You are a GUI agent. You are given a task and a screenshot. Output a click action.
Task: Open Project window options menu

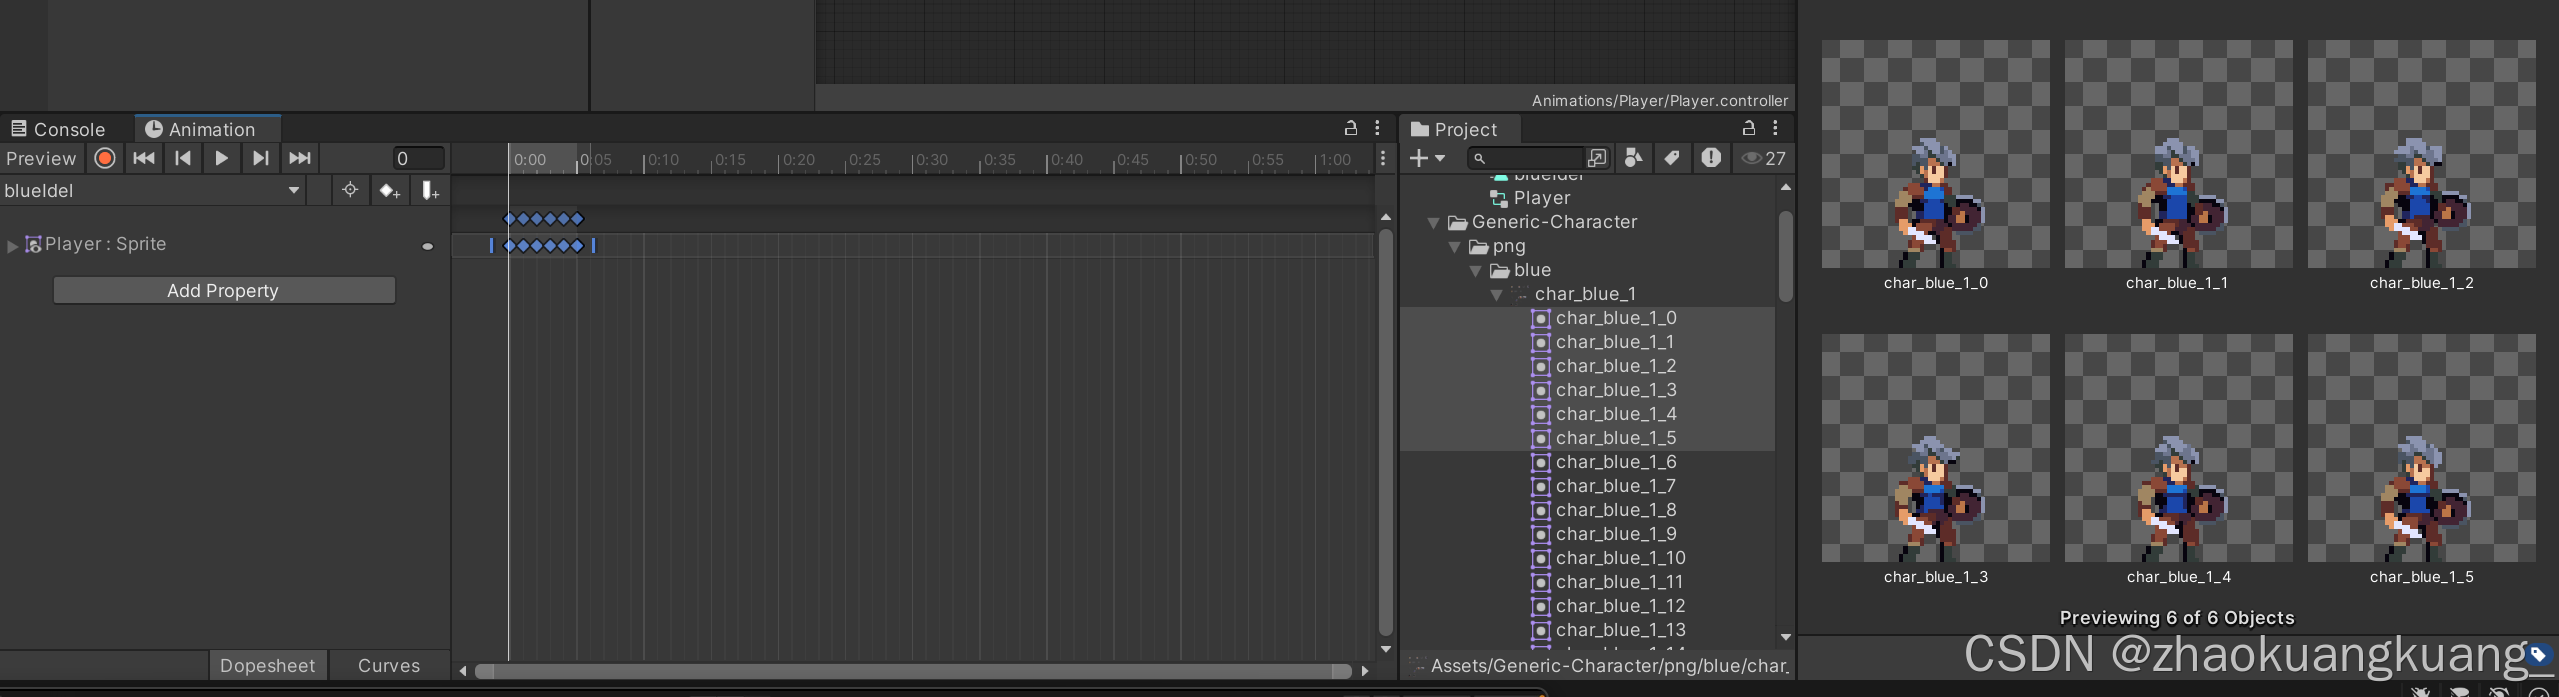click(1775, 128)
